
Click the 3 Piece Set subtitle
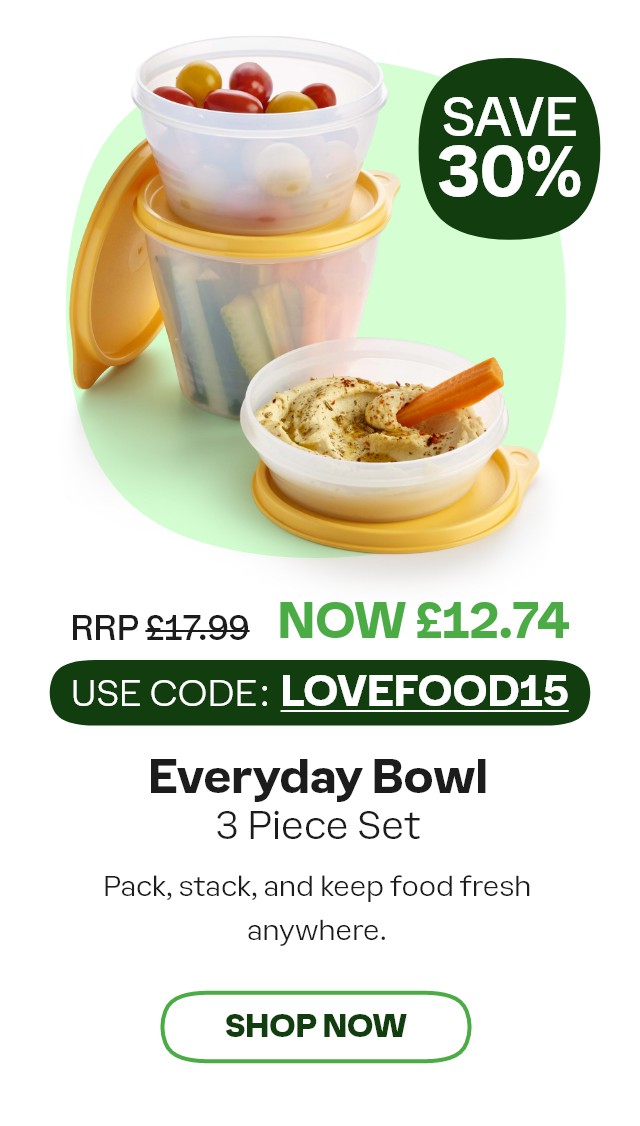318,827
